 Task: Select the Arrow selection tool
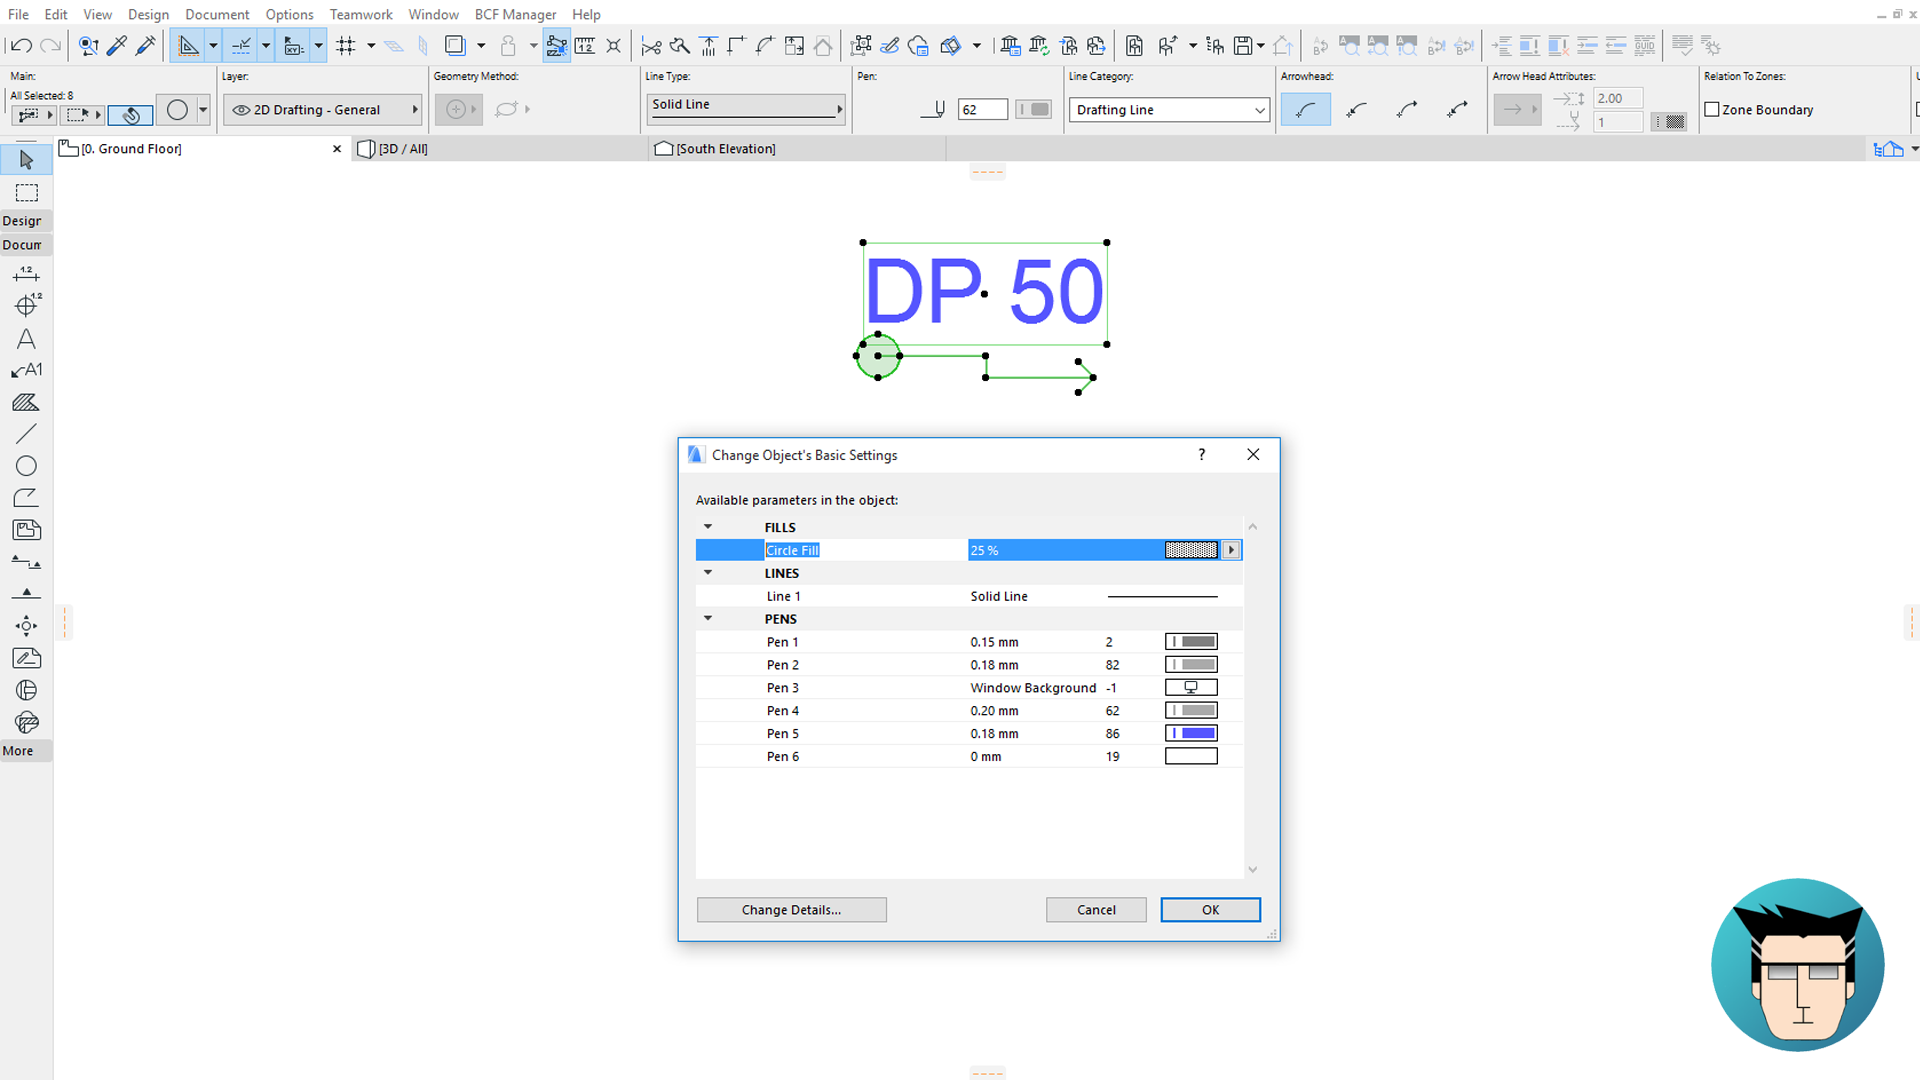(x=27, y=160)
